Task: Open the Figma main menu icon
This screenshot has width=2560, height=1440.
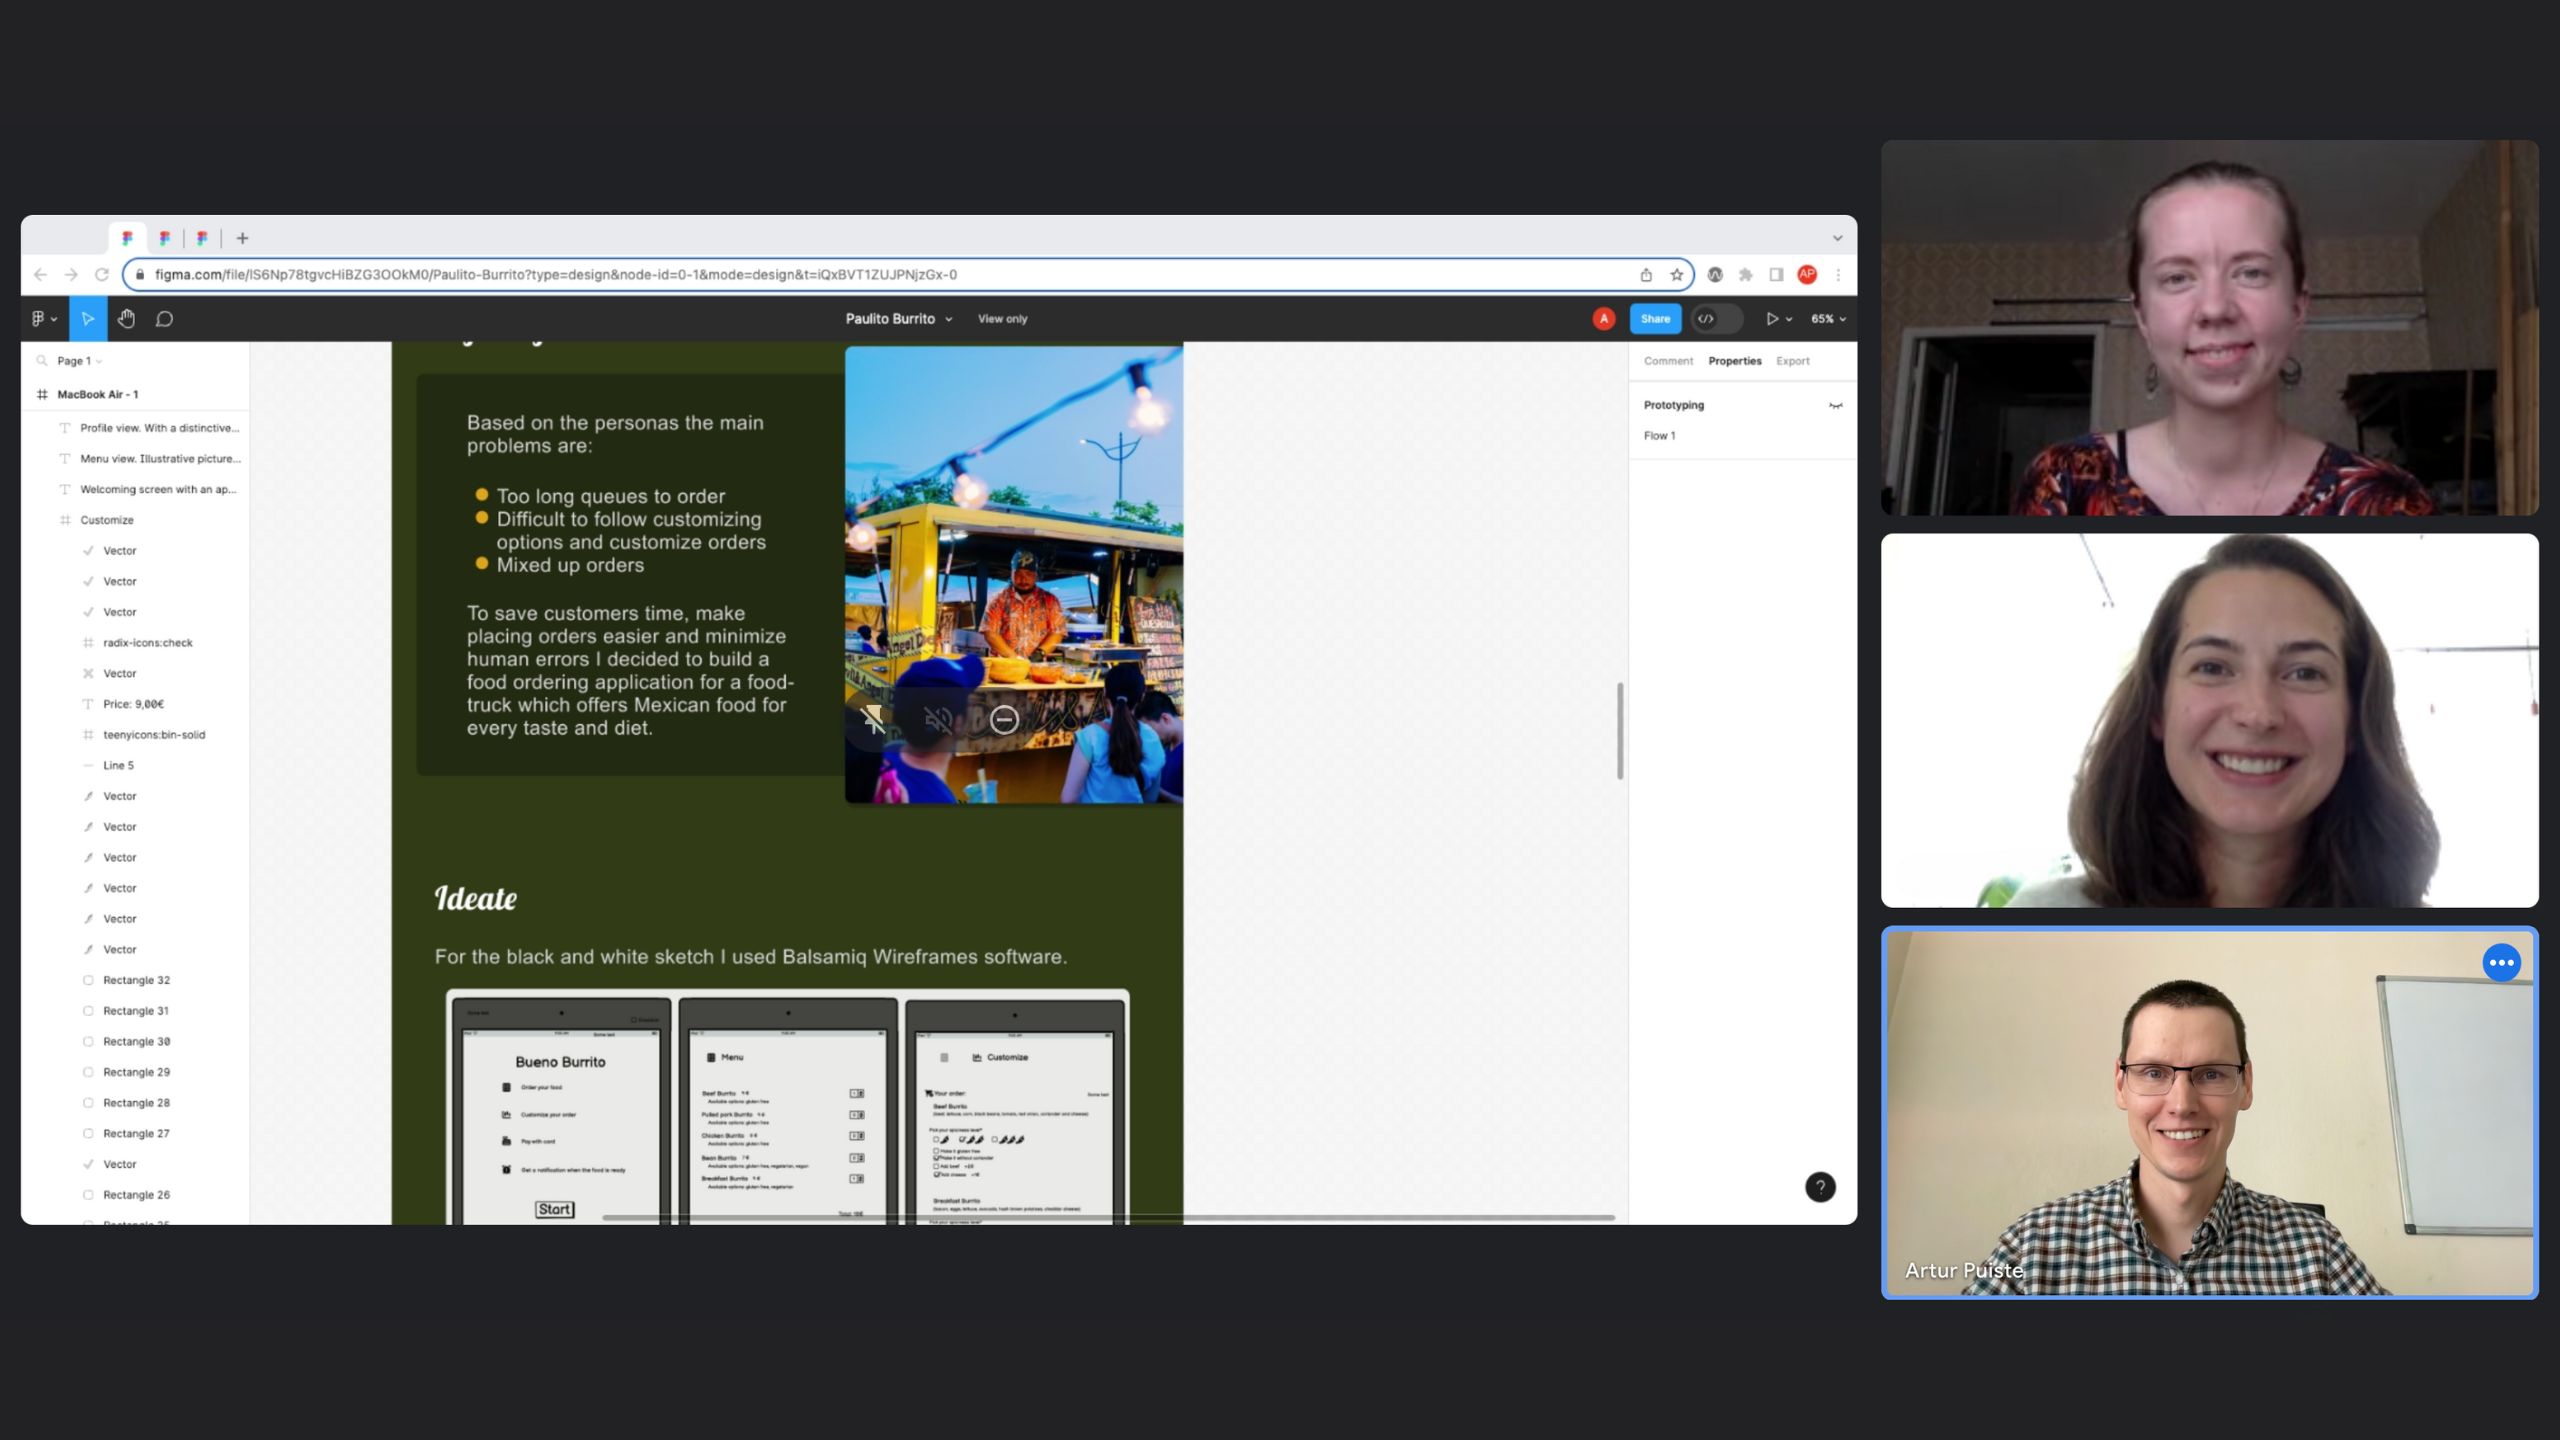Action: tap(43, 319)
